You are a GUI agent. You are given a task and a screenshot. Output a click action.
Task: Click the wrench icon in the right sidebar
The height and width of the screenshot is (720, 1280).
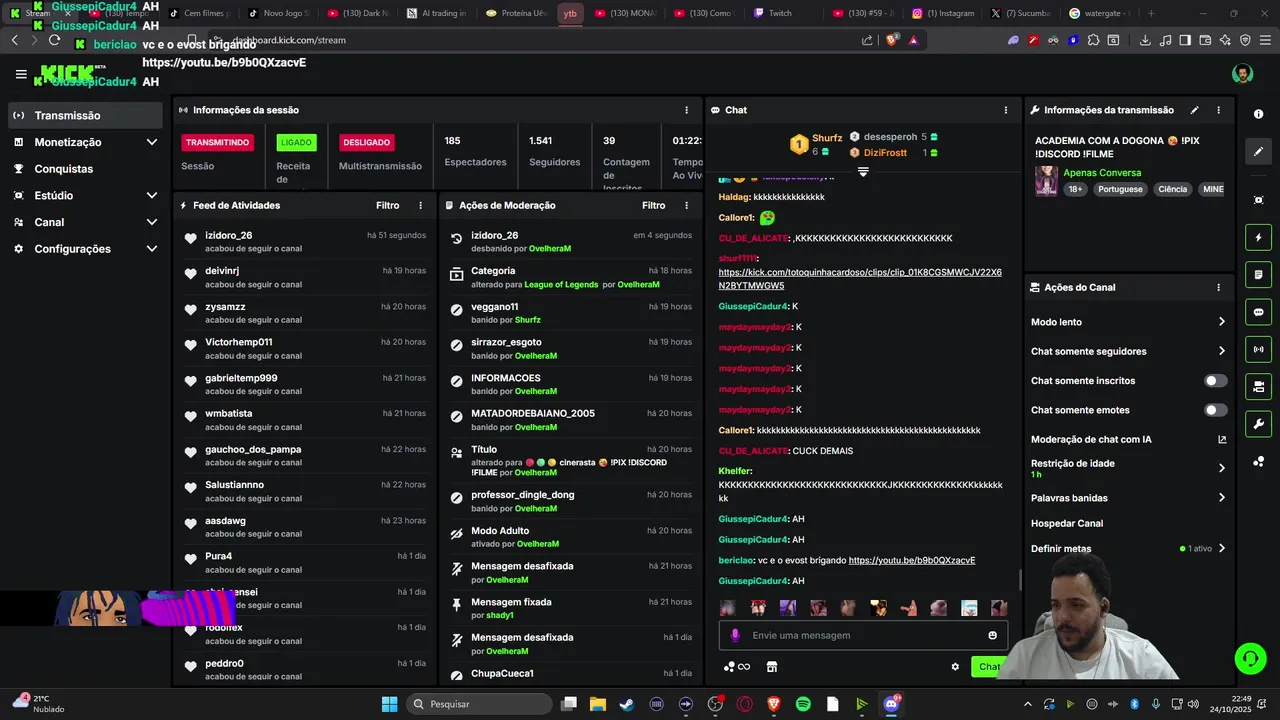coord(1258,423)
